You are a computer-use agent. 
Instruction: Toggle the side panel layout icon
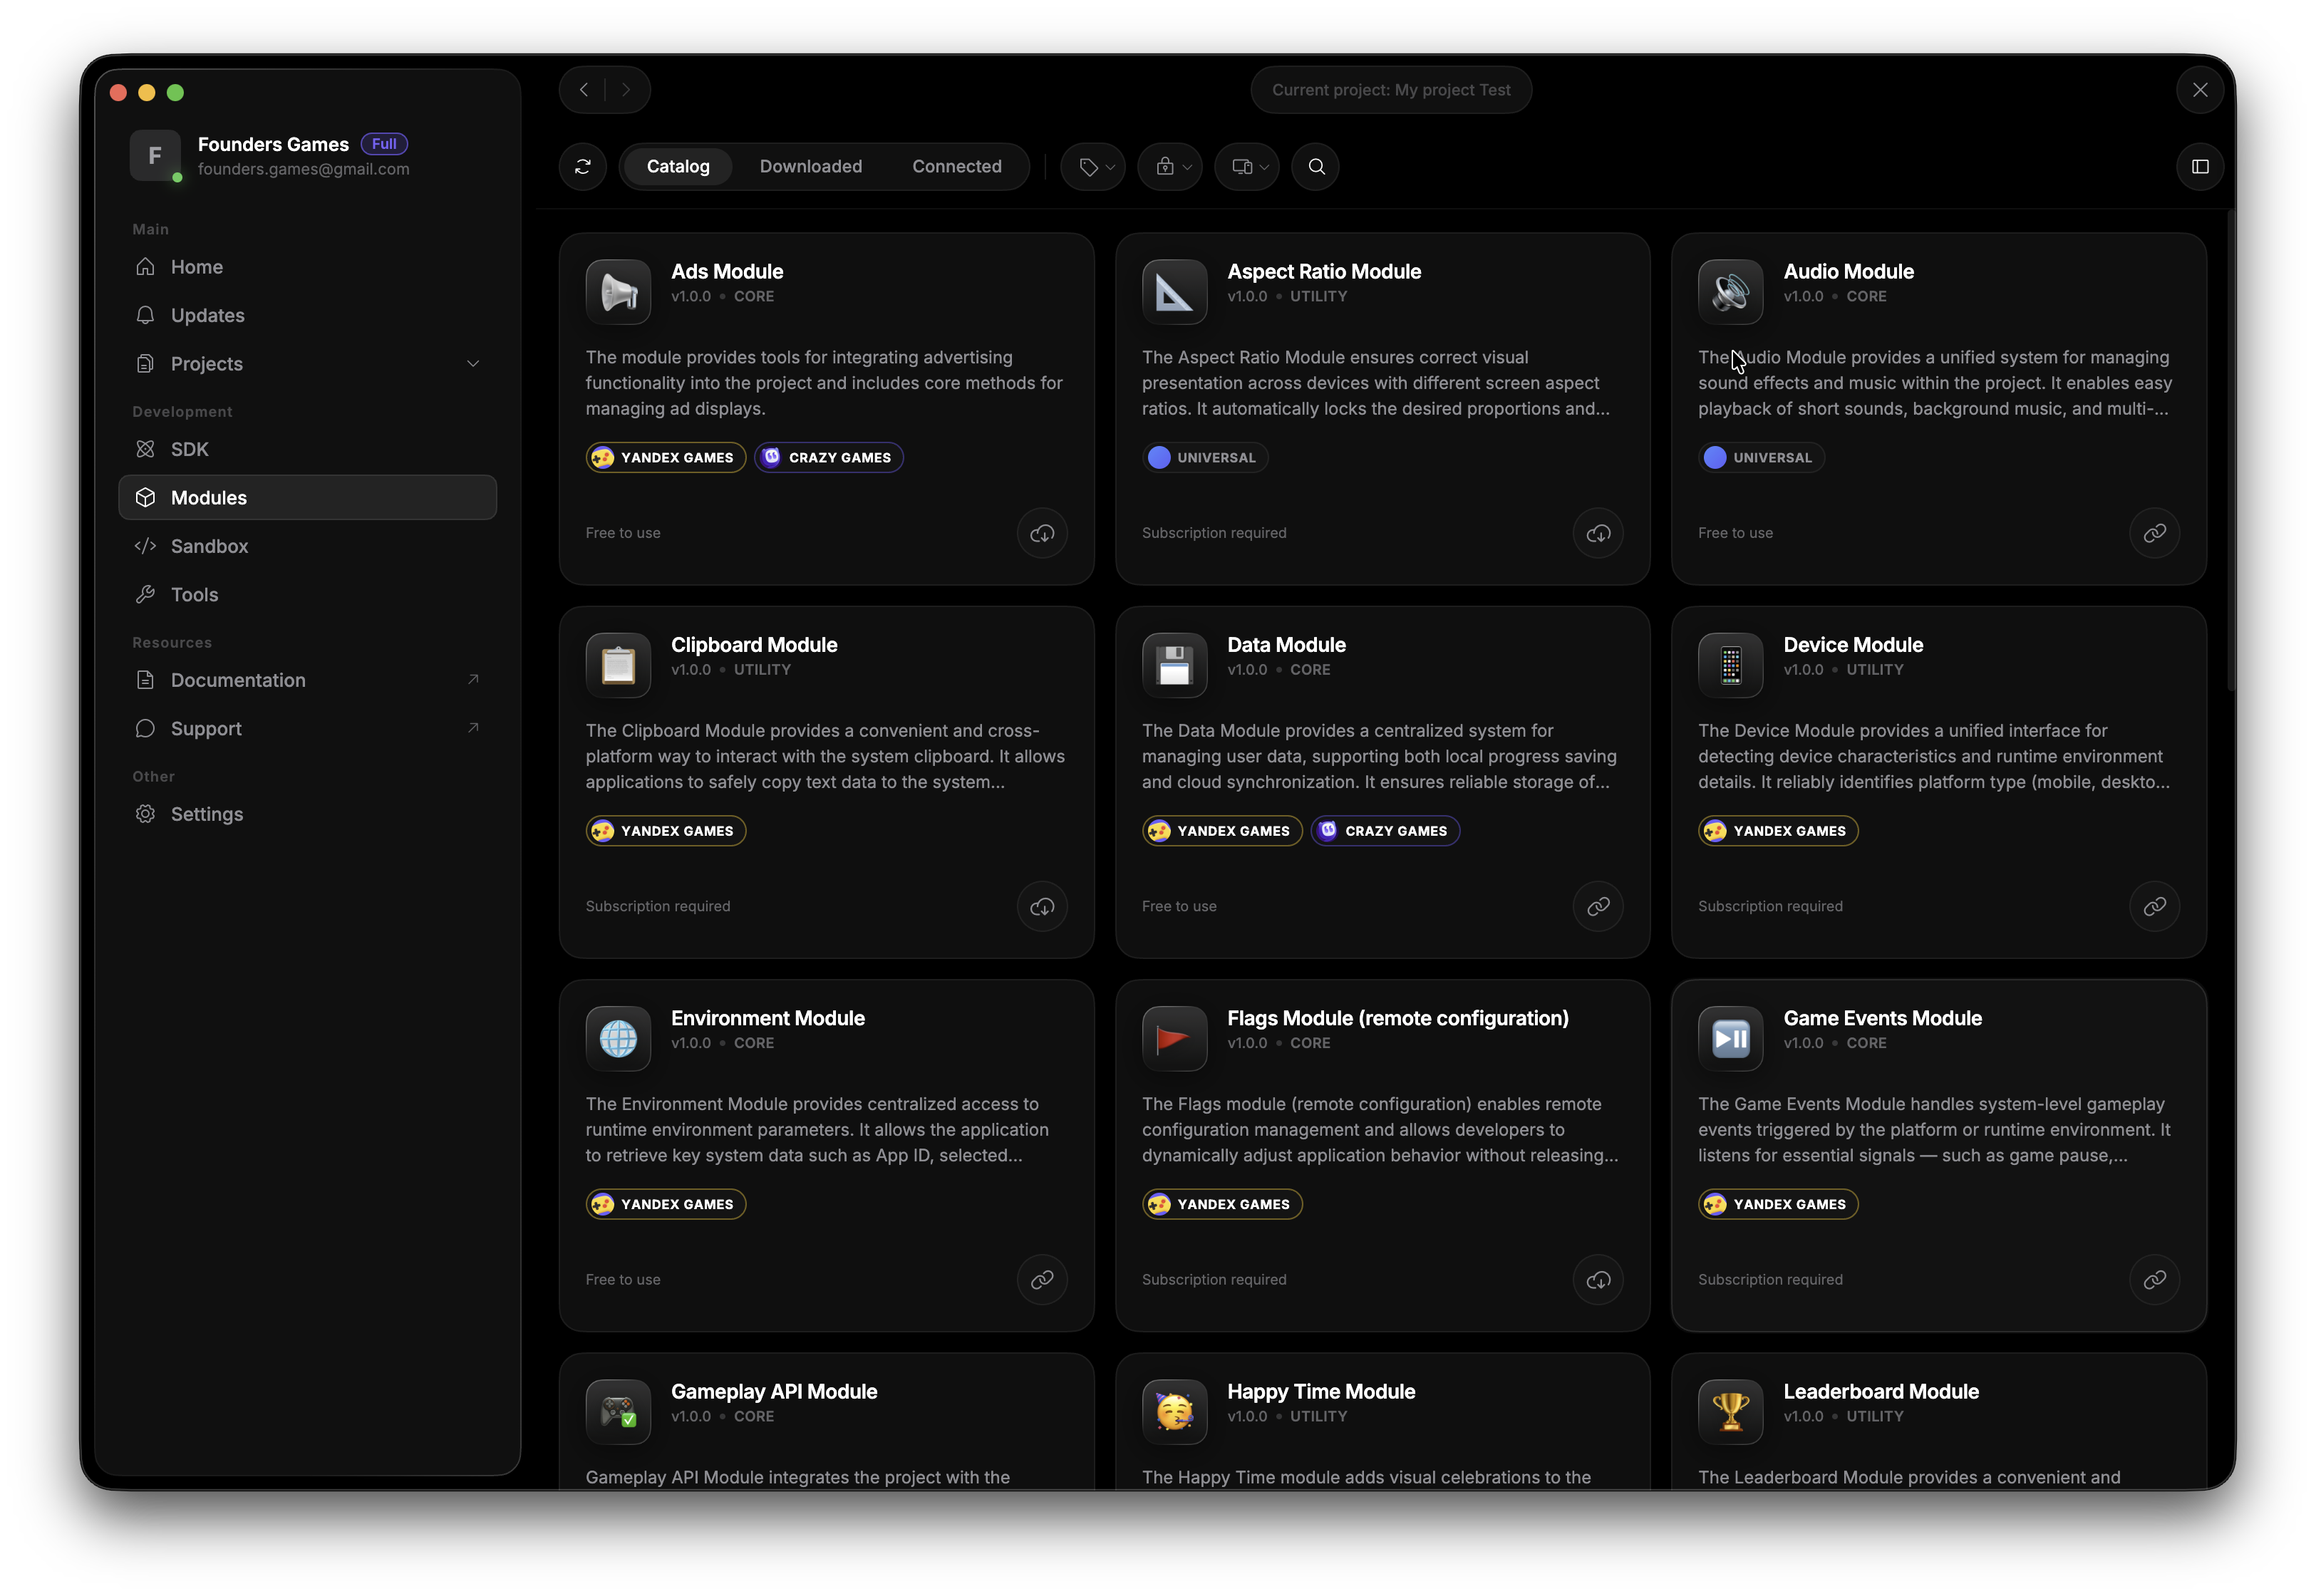point(2200,167)
